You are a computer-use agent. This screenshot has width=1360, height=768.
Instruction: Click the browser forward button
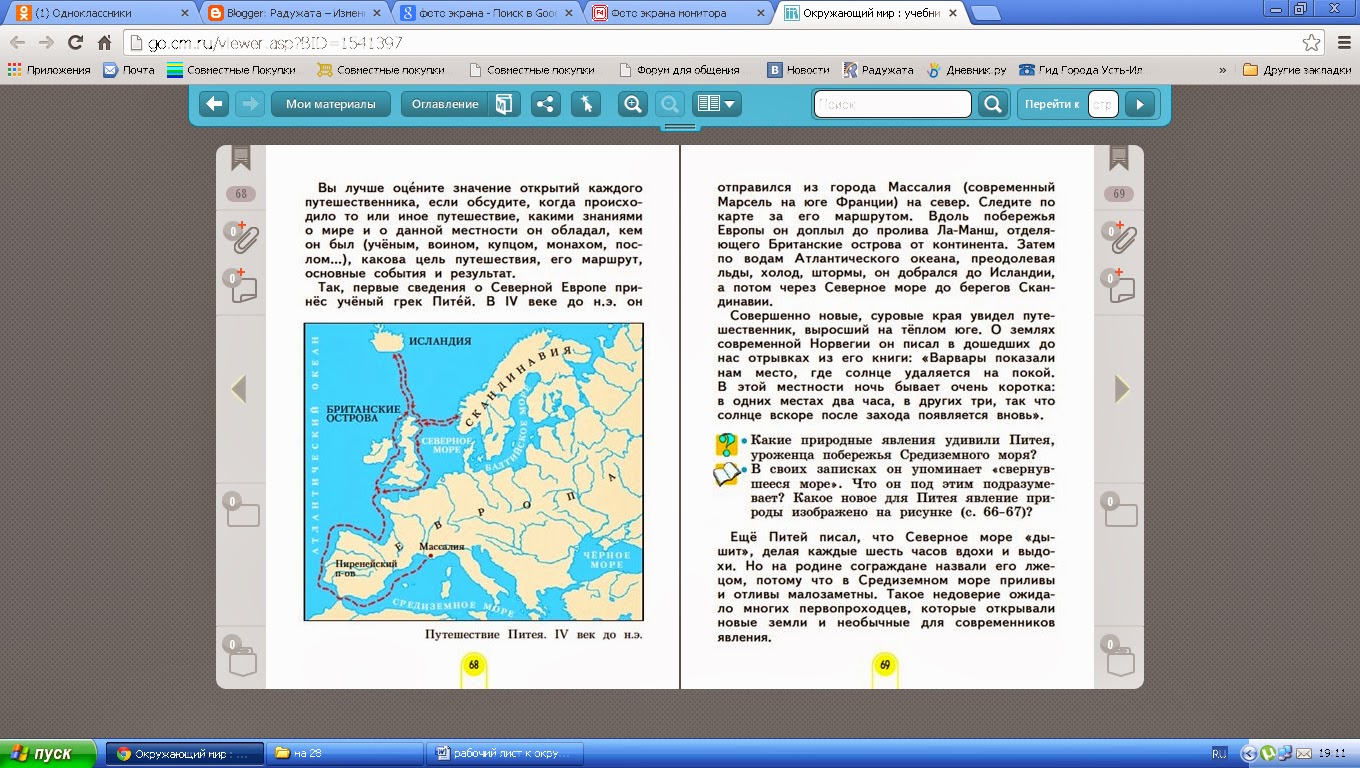click(x=47, y=43)
